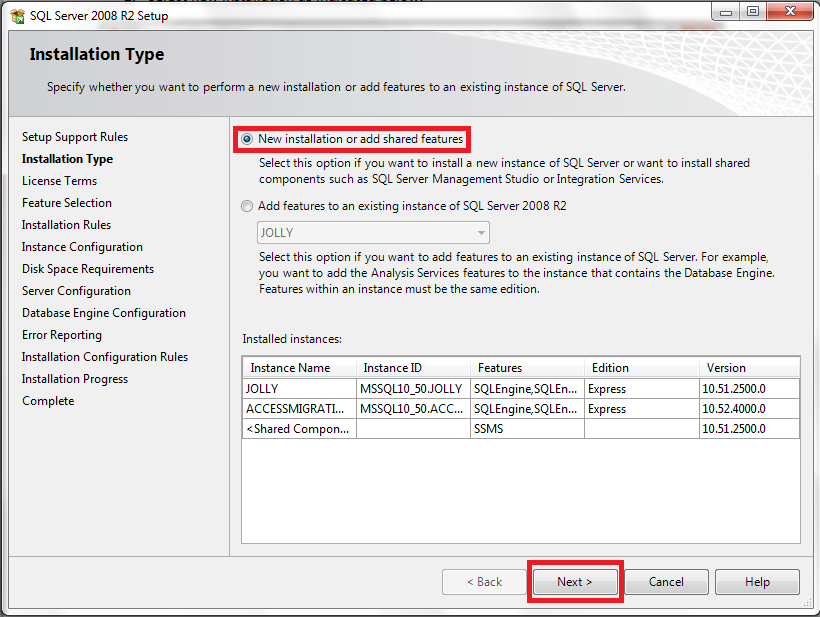Sort by Instance Name column header
This screenshot has height=617, width=820.
(300, 368)
